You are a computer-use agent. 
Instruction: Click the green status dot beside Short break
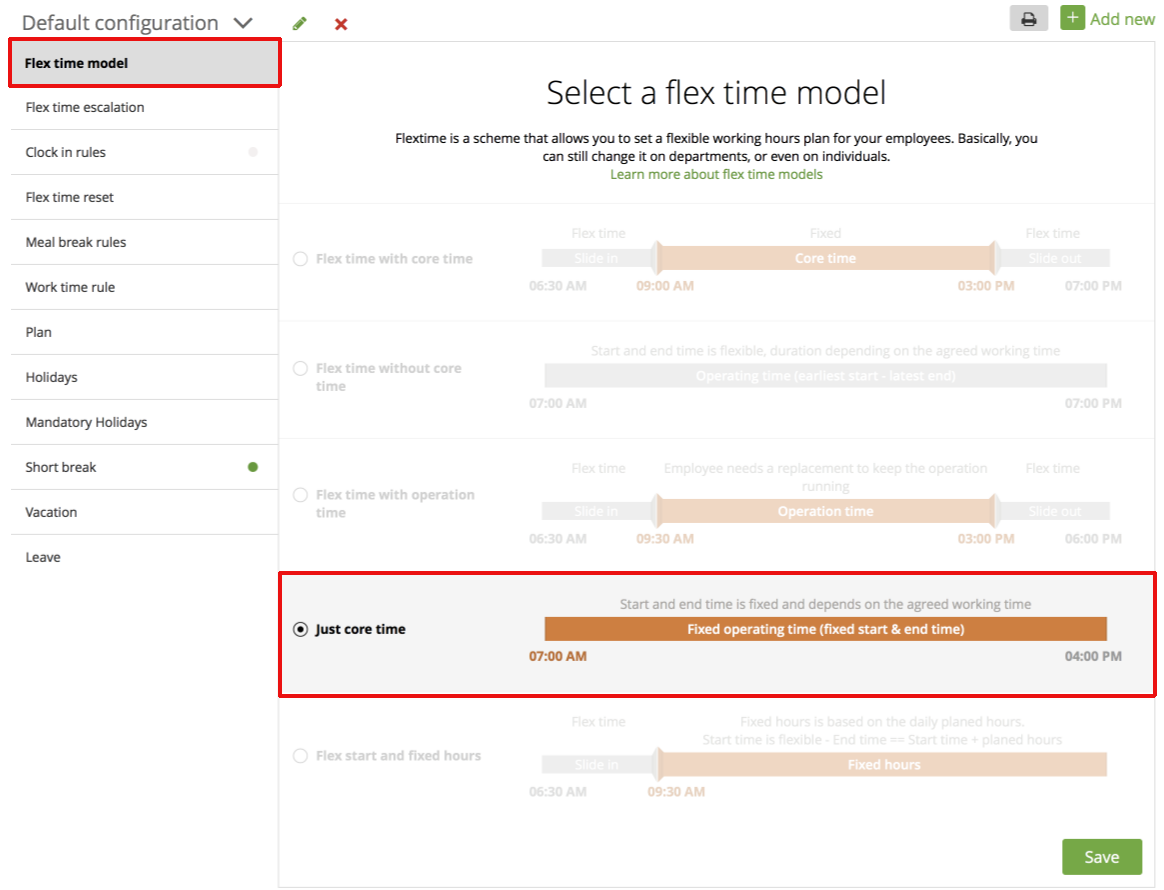pyautogui.click(x=255, y=467)
